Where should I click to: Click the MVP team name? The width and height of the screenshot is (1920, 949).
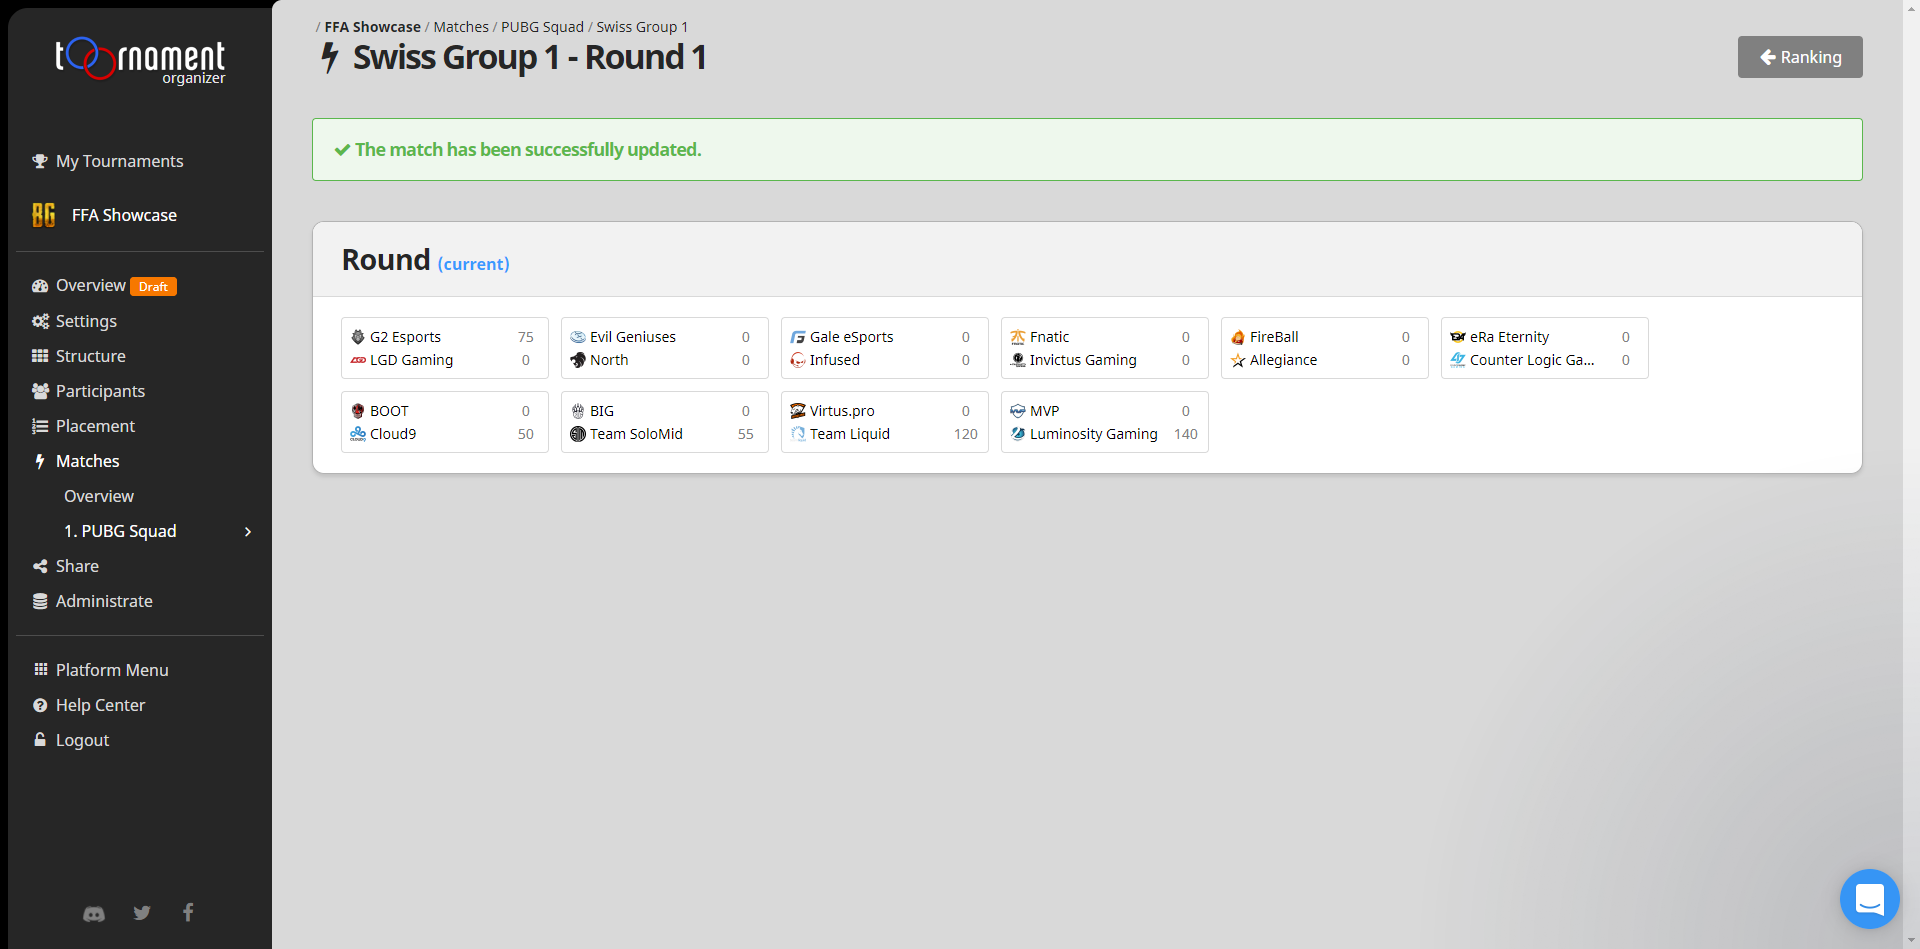tap(1044, 411)
